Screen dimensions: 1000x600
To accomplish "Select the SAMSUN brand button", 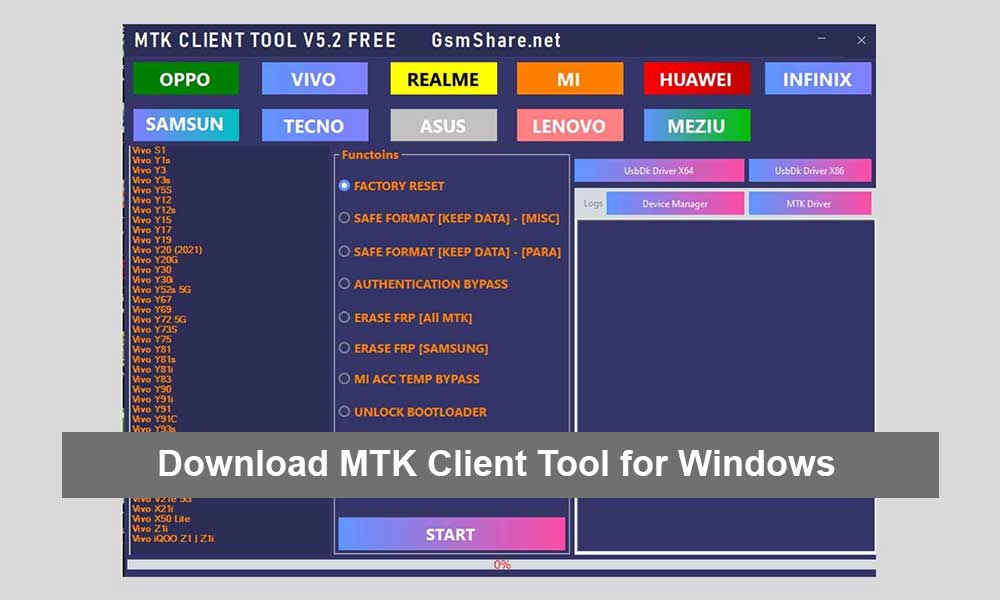I will 186,125.
